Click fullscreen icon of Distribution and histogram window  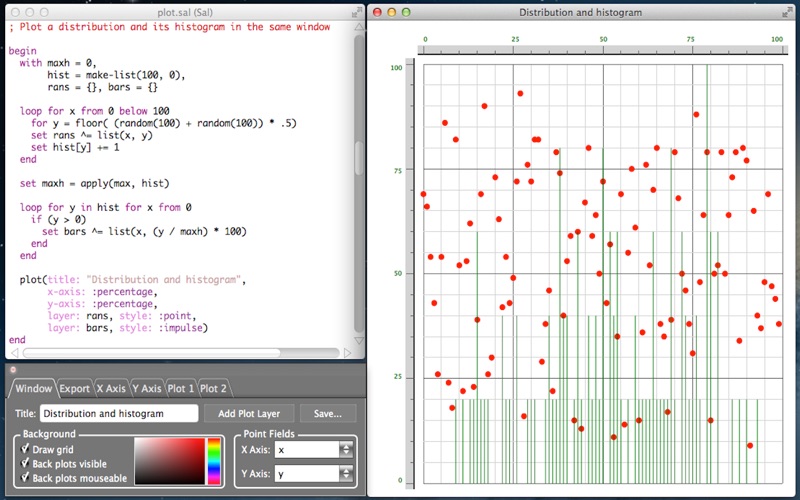coord(787,13)
